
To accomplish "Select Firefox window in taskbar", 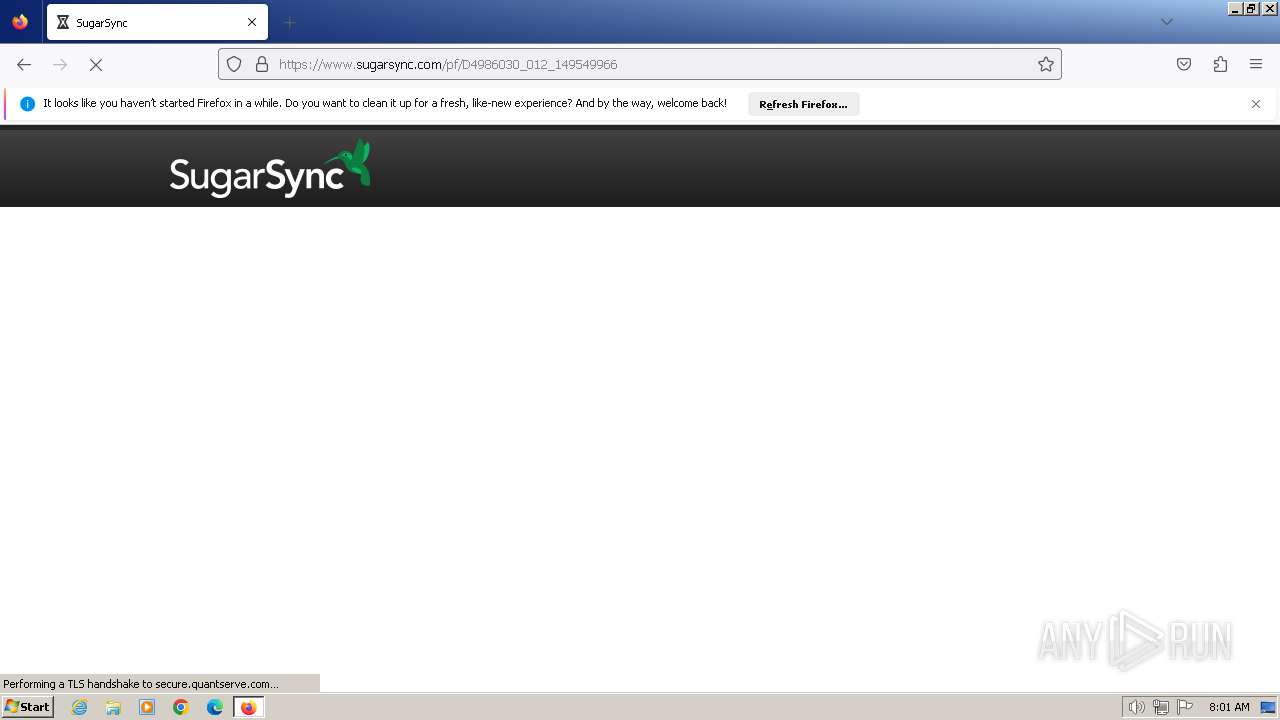I will 248,707.
